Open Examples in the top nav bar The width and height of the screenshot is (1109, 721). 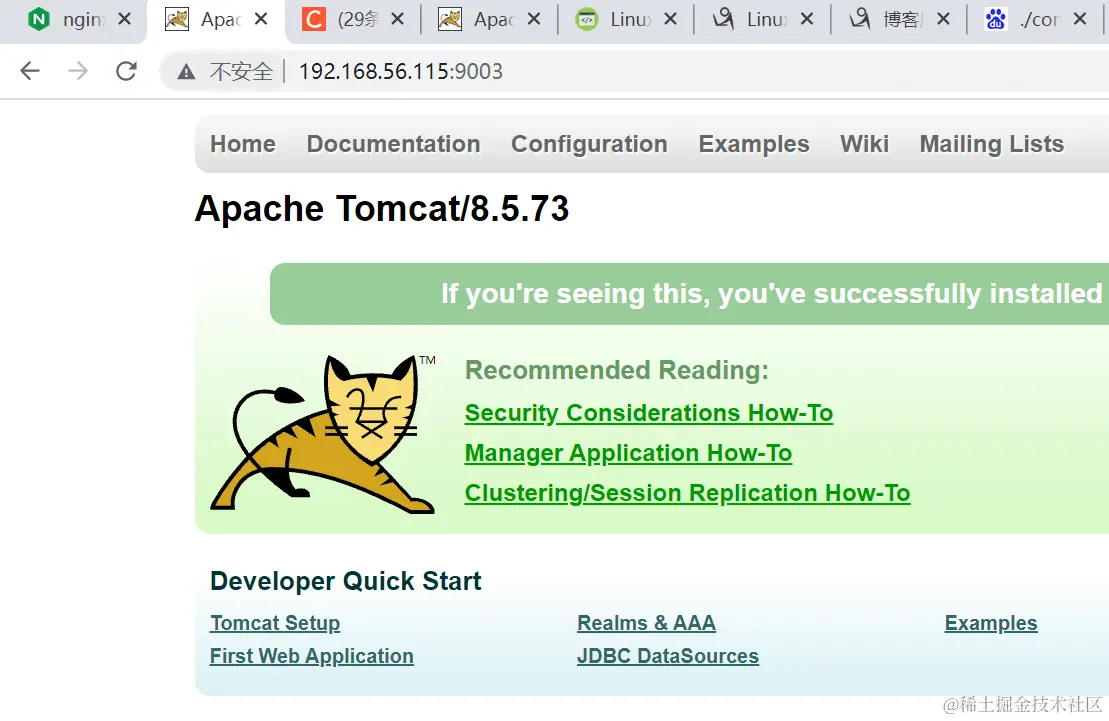click(754, 144)
